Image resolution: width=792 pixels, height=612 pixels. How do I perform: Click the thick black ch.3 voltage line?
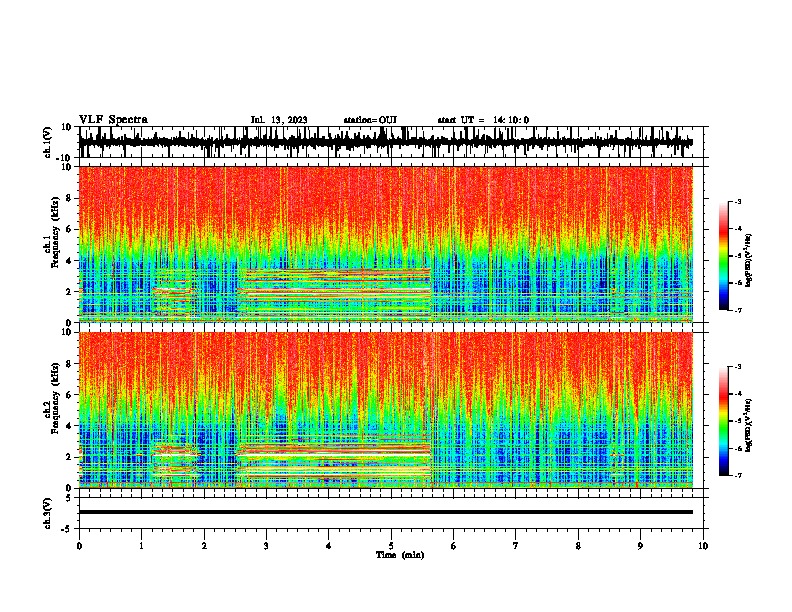click(386, 512)
